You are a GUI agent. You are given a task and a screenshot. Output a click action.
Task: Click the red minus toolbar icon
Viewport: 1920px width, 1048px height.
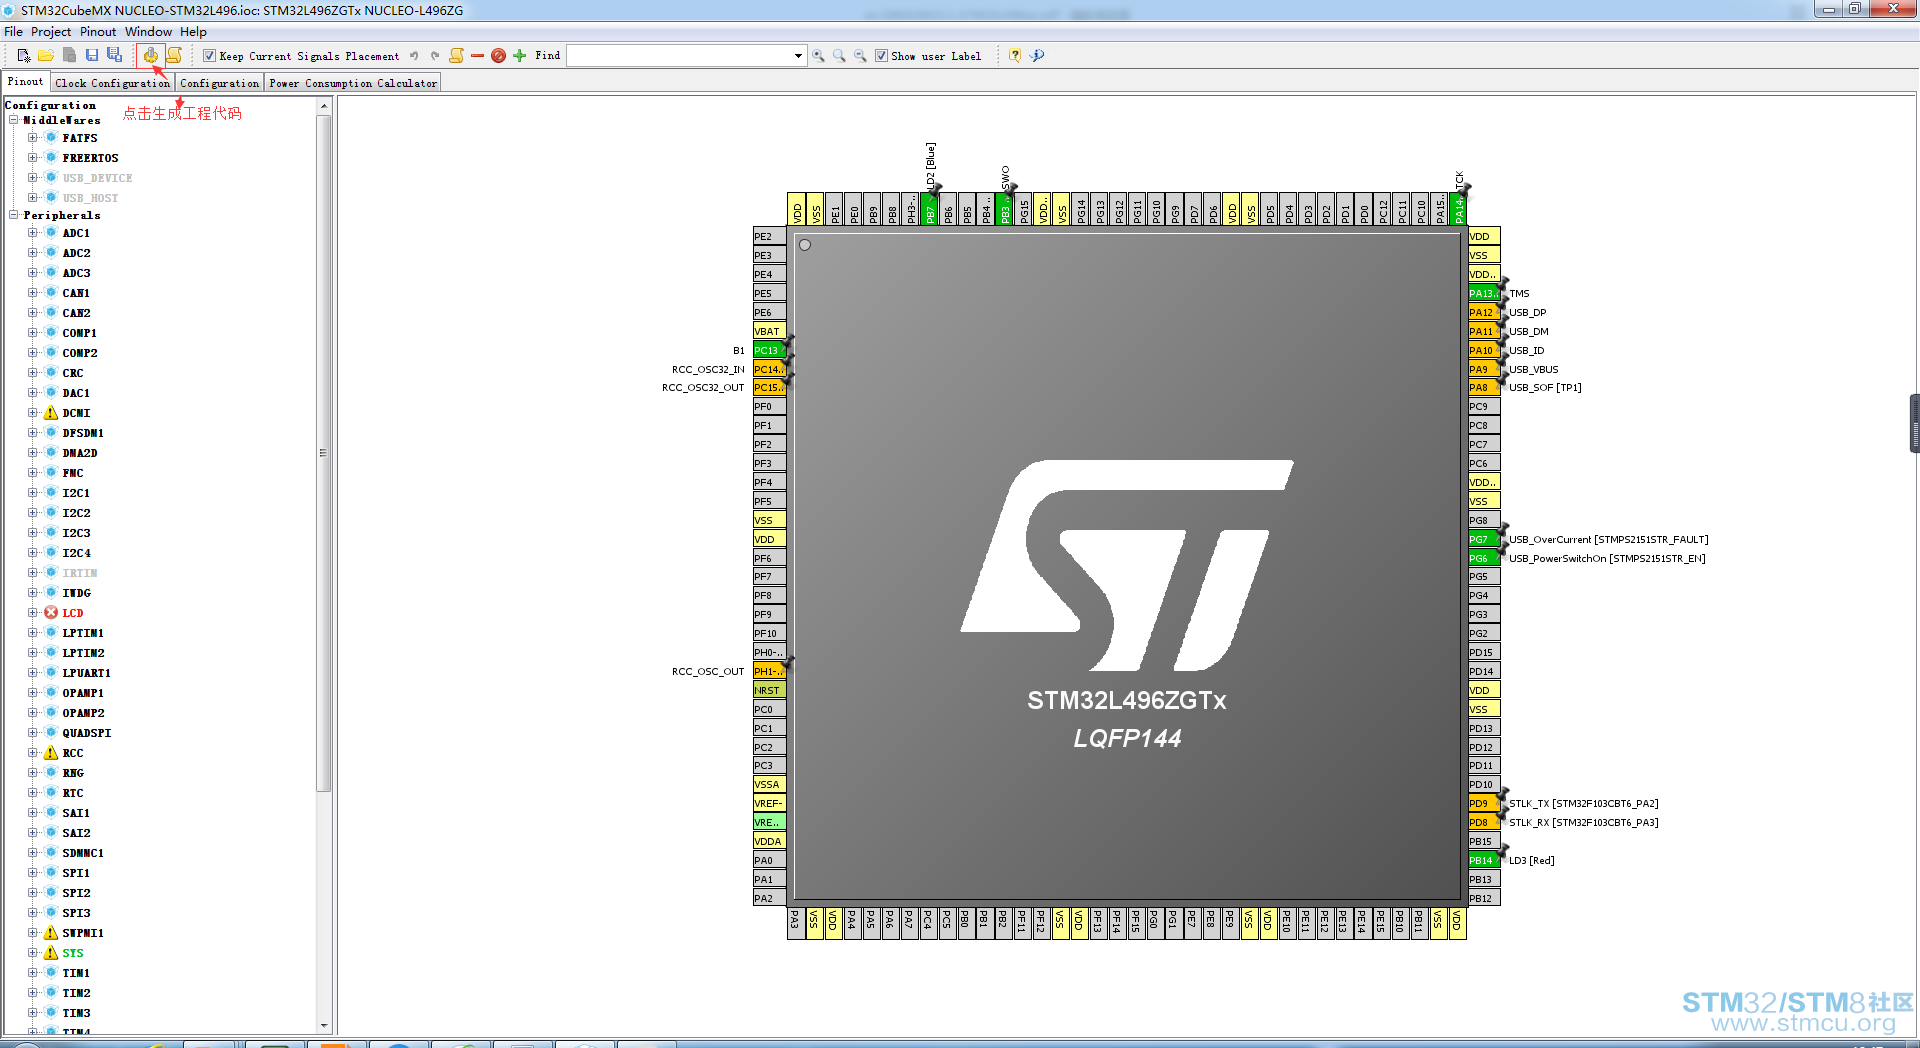tap(477, 56)
